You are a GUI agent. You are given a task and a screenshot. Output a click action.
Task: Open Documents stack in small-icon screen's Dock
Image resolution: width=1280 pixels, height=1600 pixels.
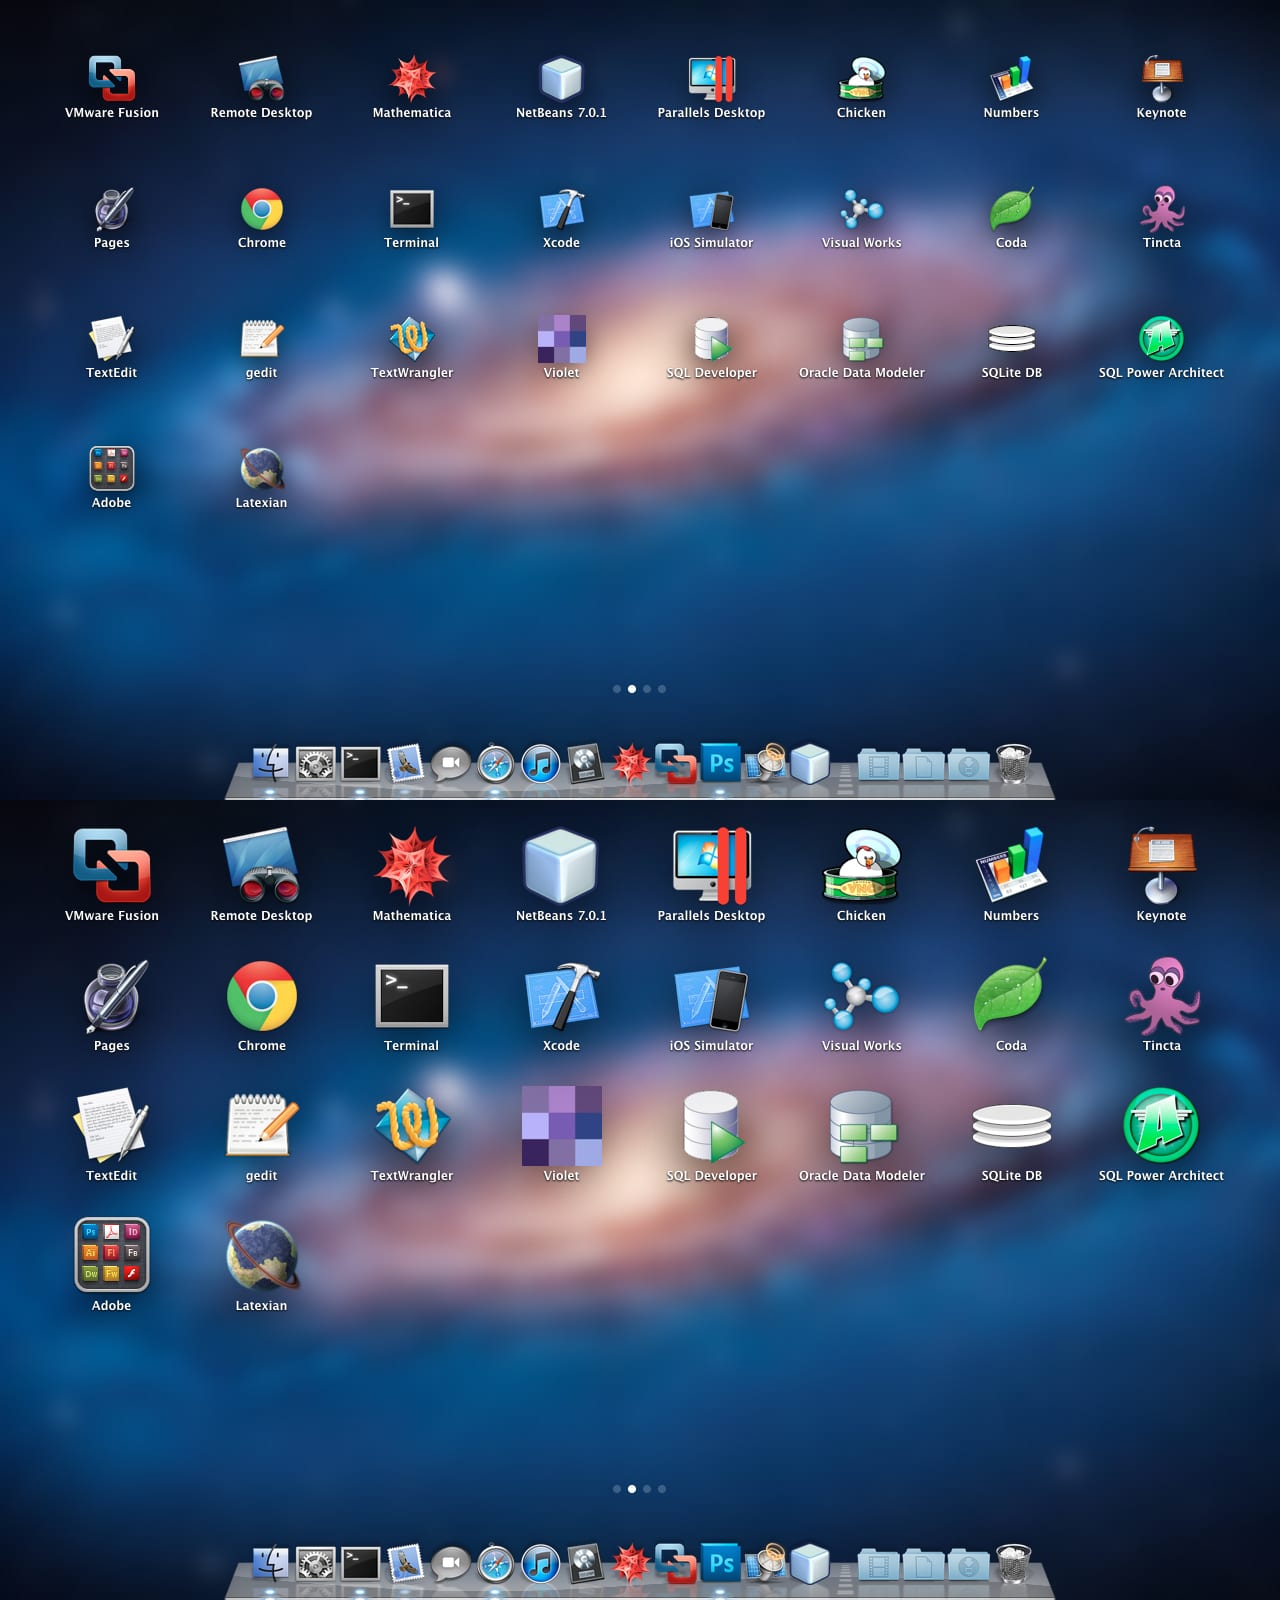point(924,765)
